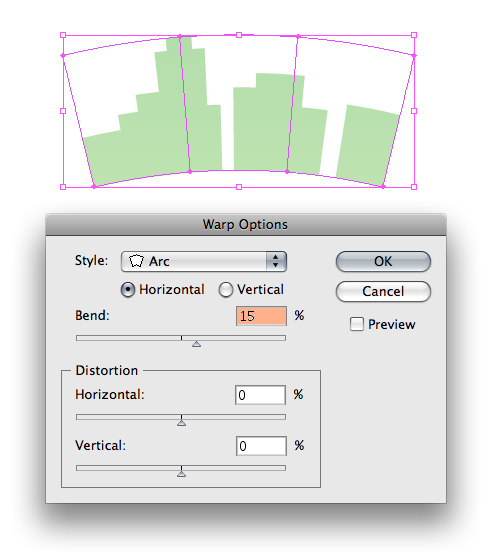Cancel the Warp Options dialog

click(x=383, y=291)
